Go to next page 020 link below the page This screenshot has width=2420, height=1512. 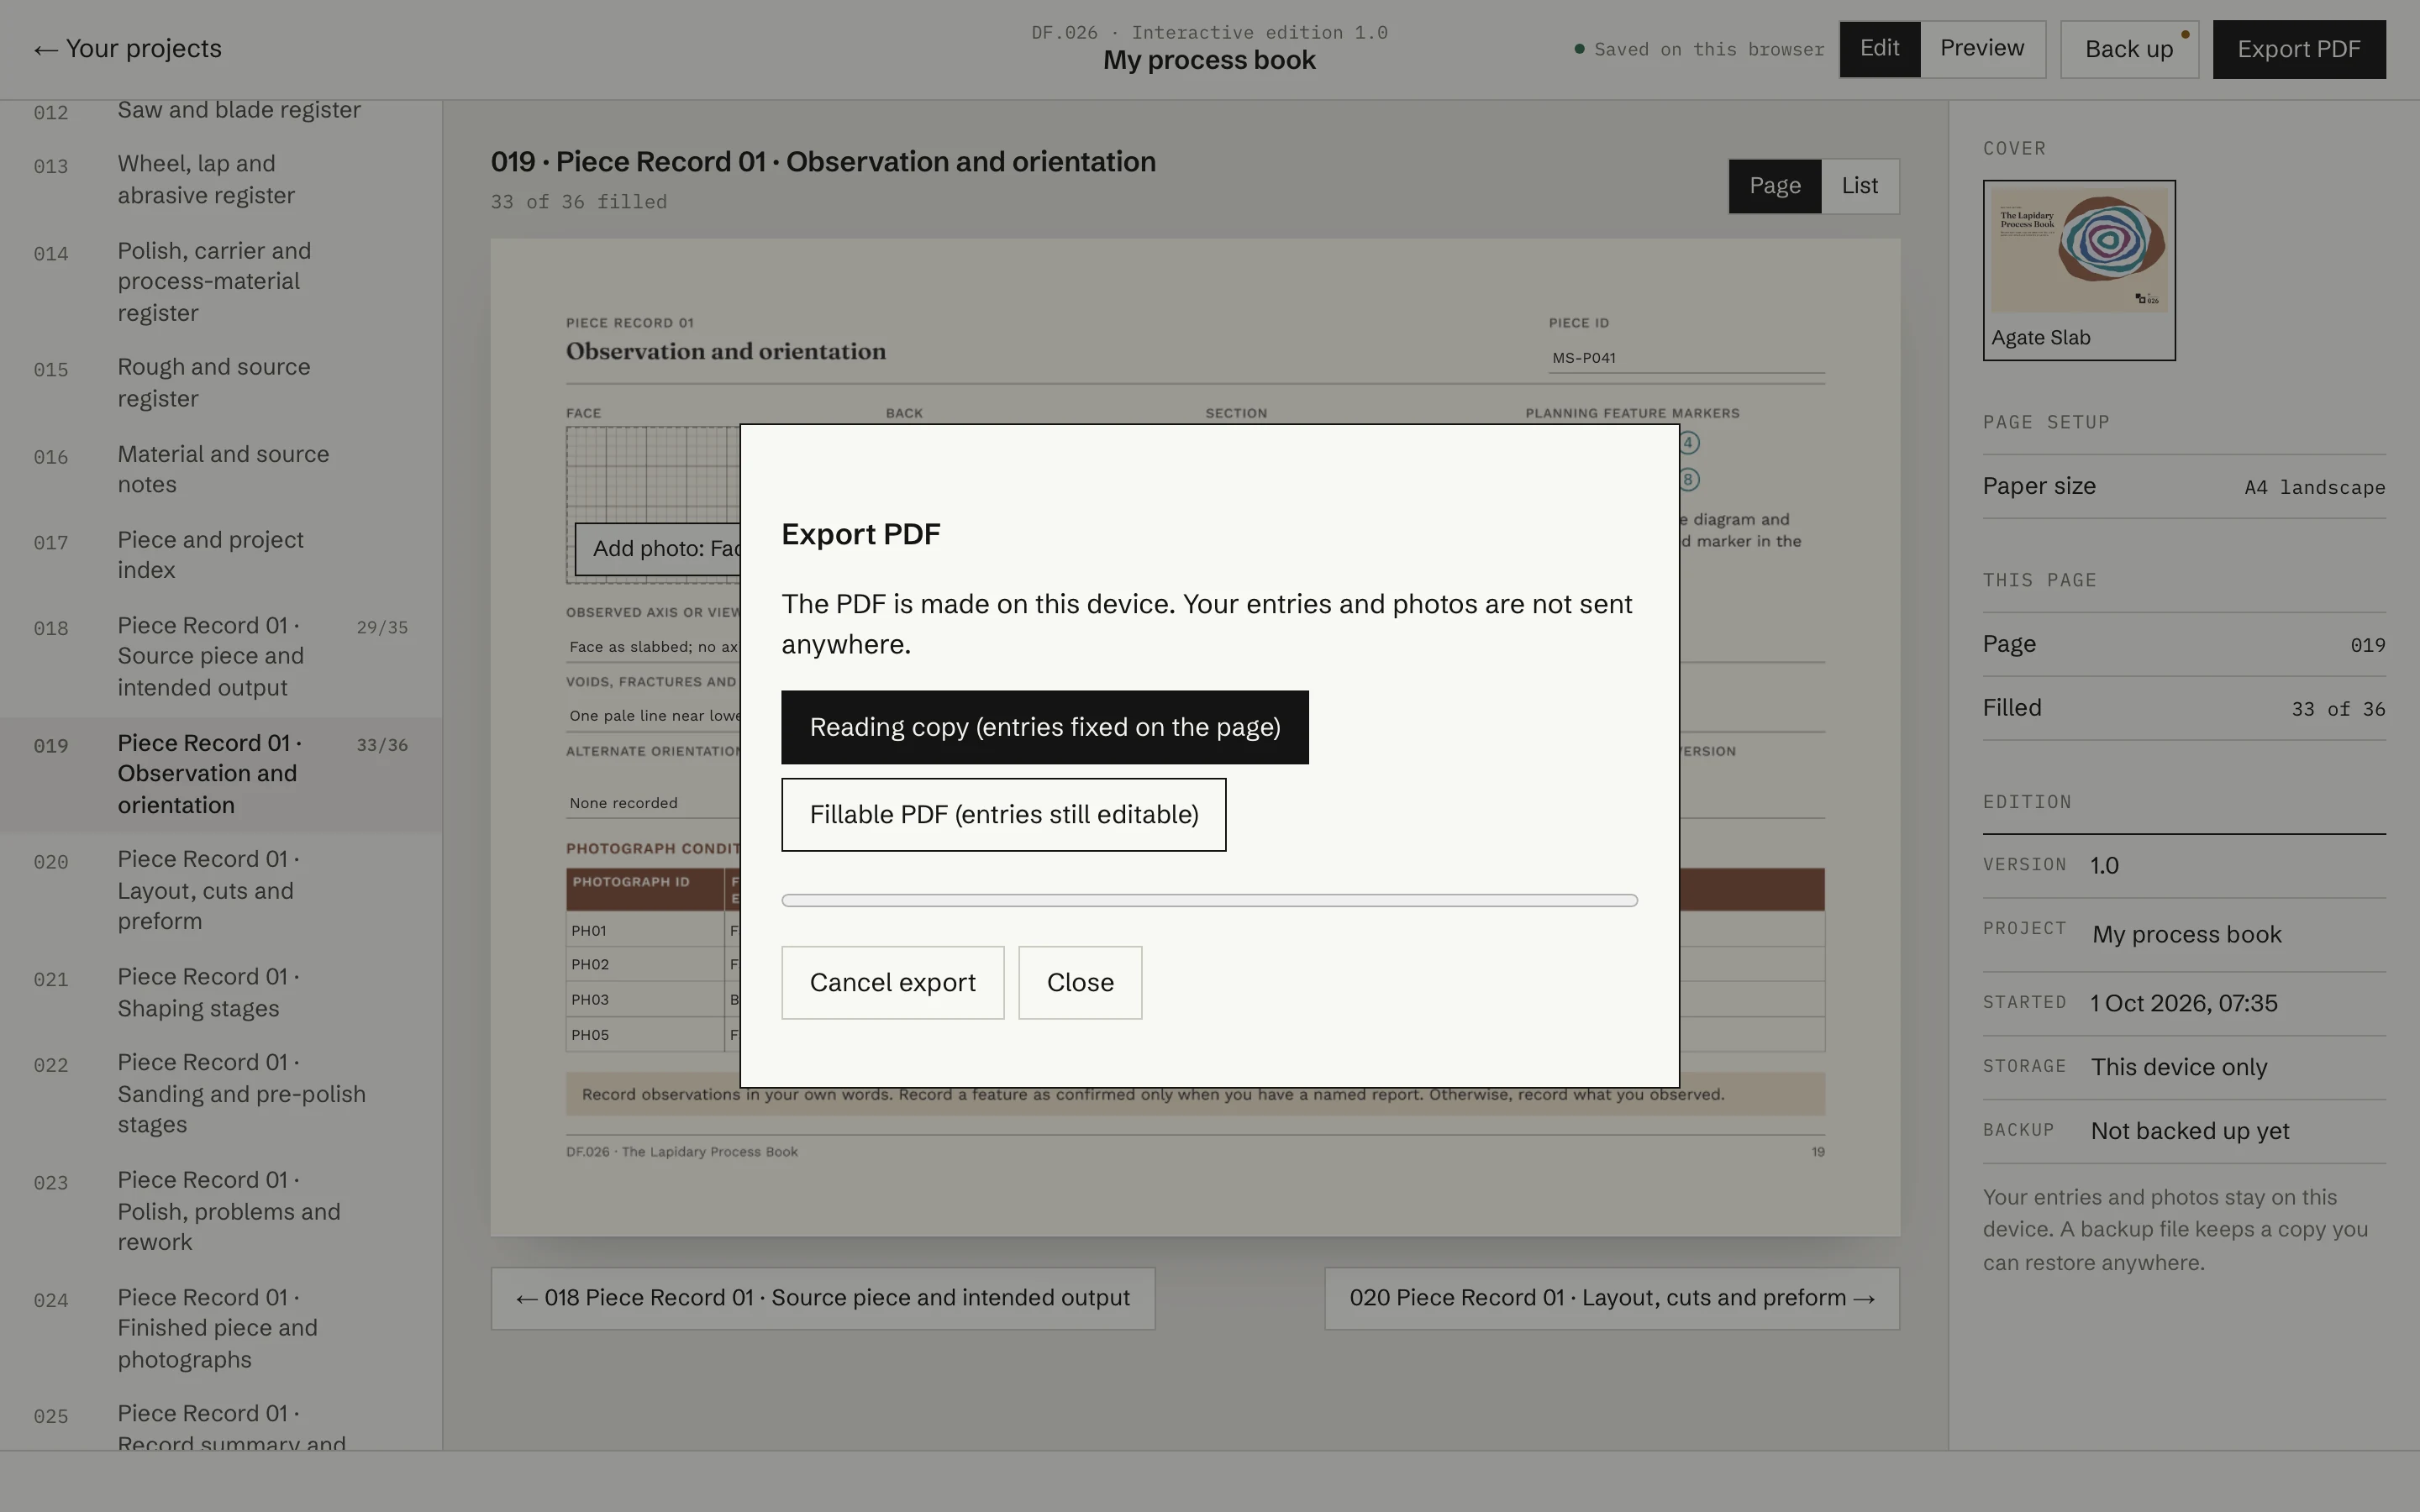click(1611, 1298)
